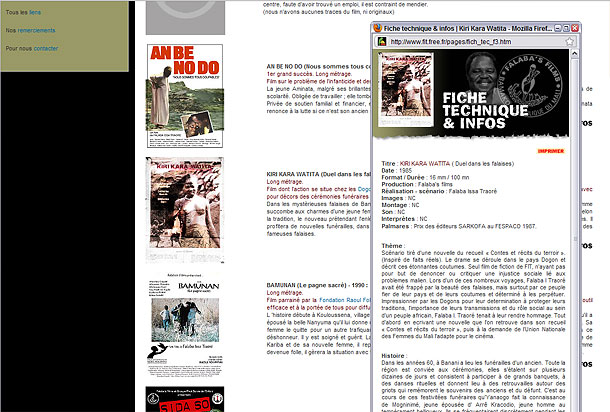Click the Firefox logo in the popup title bar

[377, 28]
